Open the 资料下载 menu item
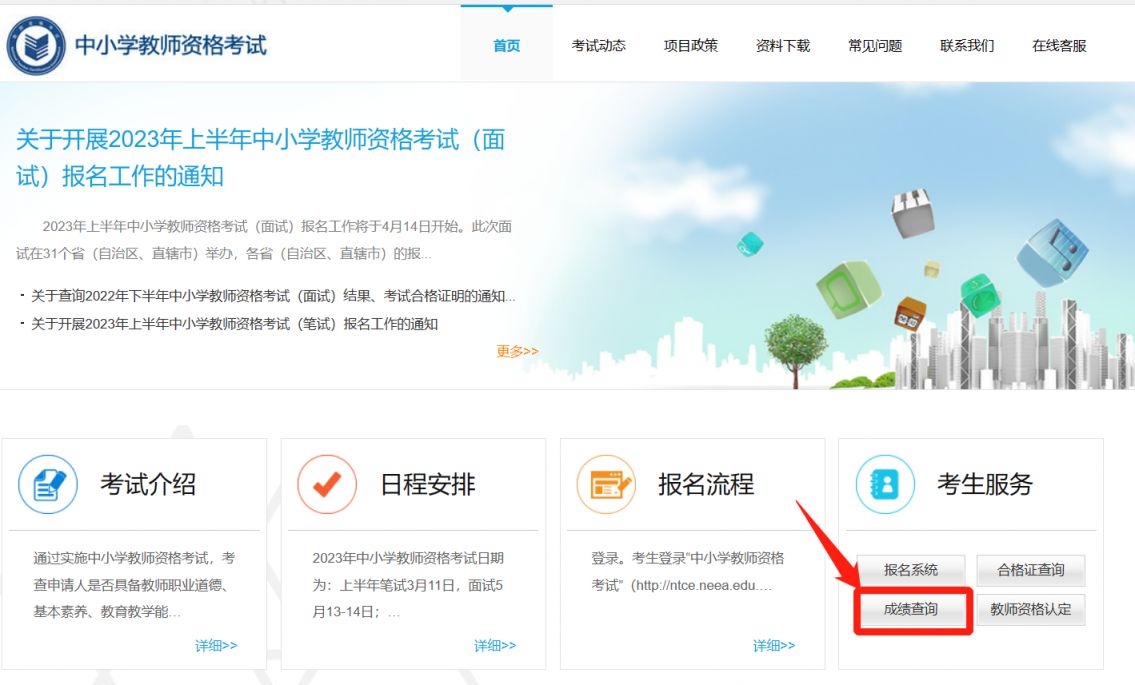 point(782,46)
